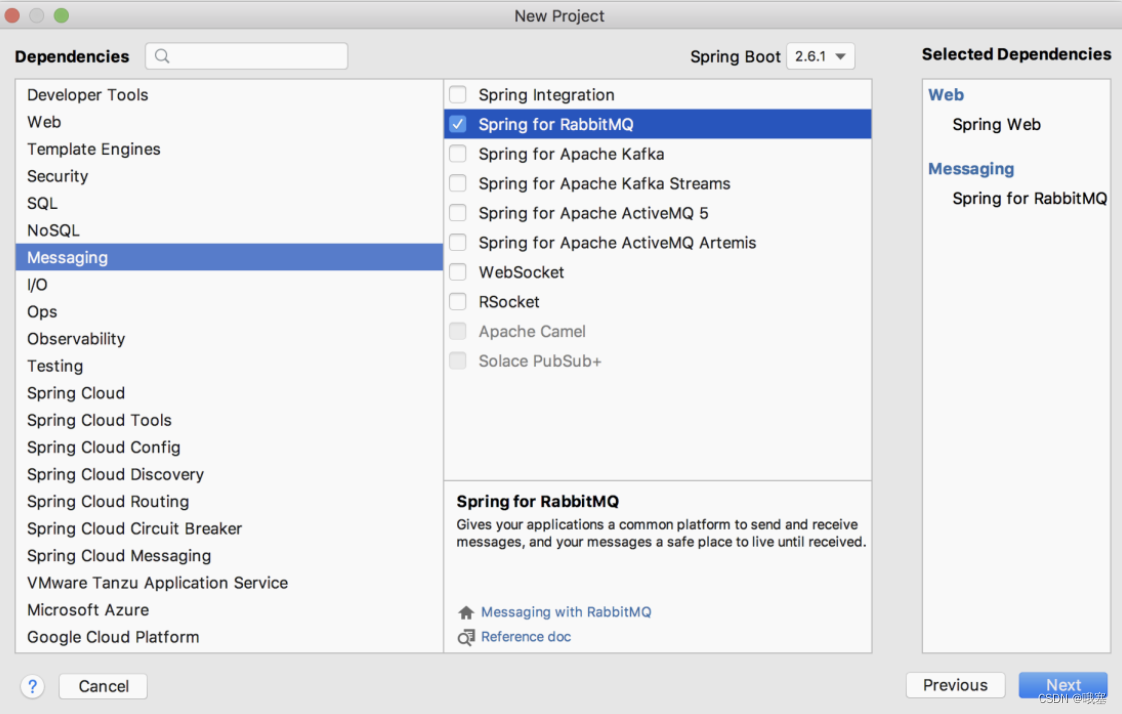The image size is (1122, 714).
Task: Select the Developer Tools category
Action: 88,95
